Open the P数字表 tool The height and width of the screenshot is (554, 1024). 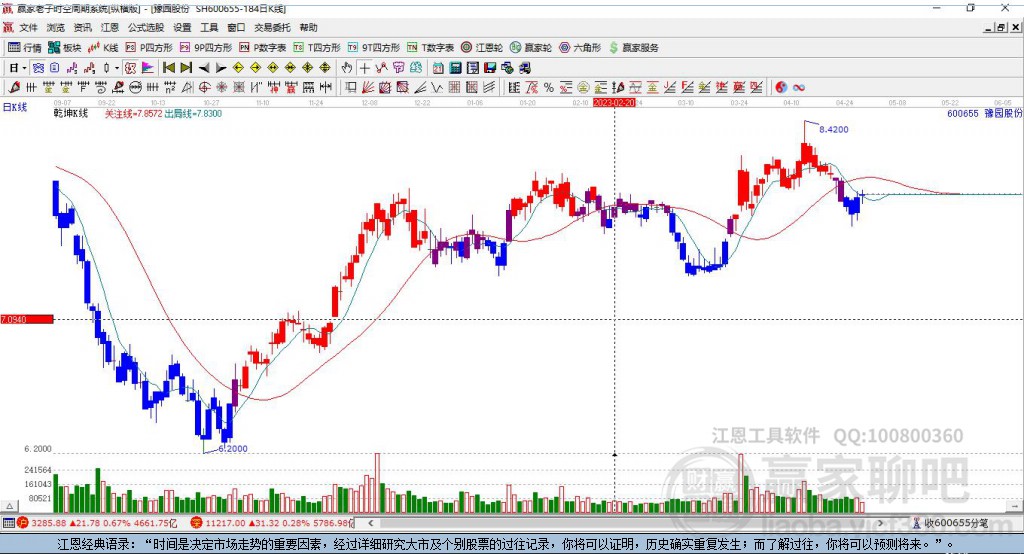(x=263, y=48)
